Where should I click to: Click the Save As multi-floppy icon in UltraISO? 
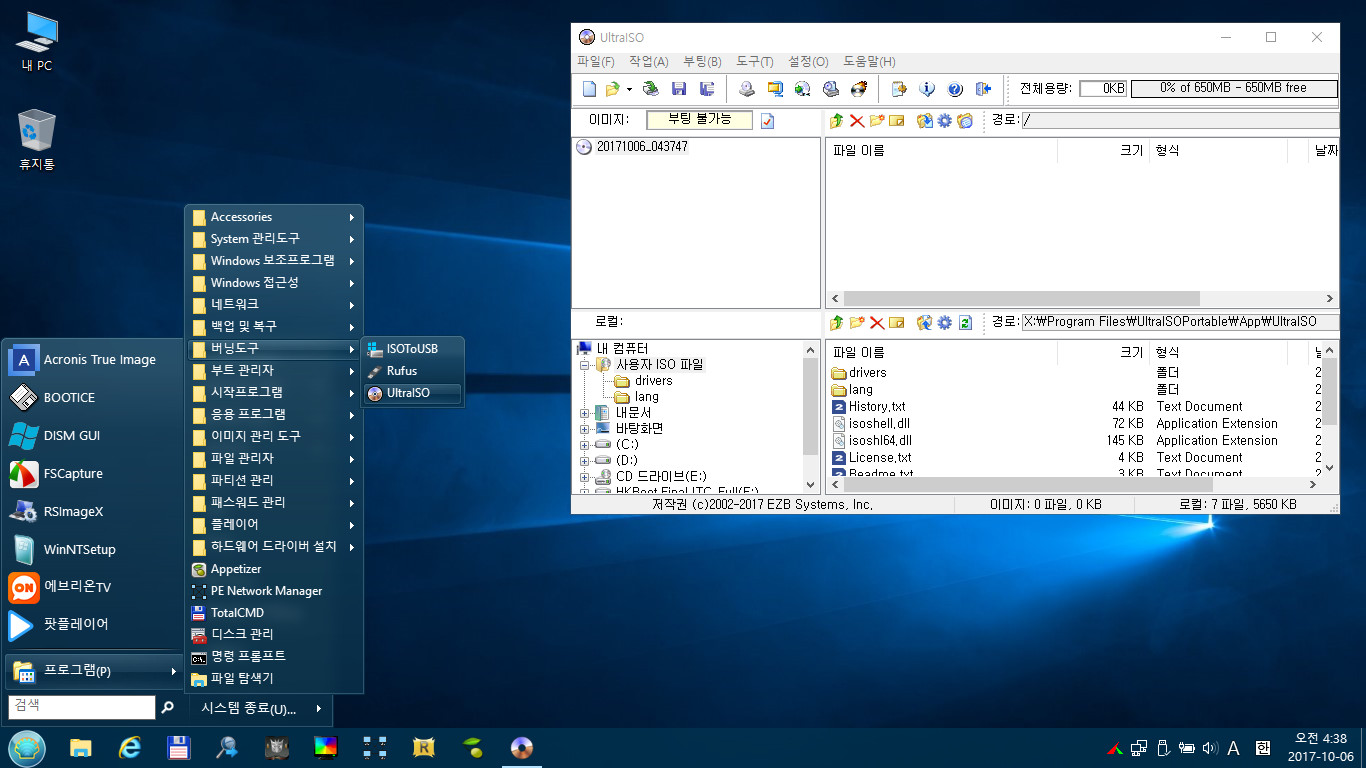[x=708, y=88]
